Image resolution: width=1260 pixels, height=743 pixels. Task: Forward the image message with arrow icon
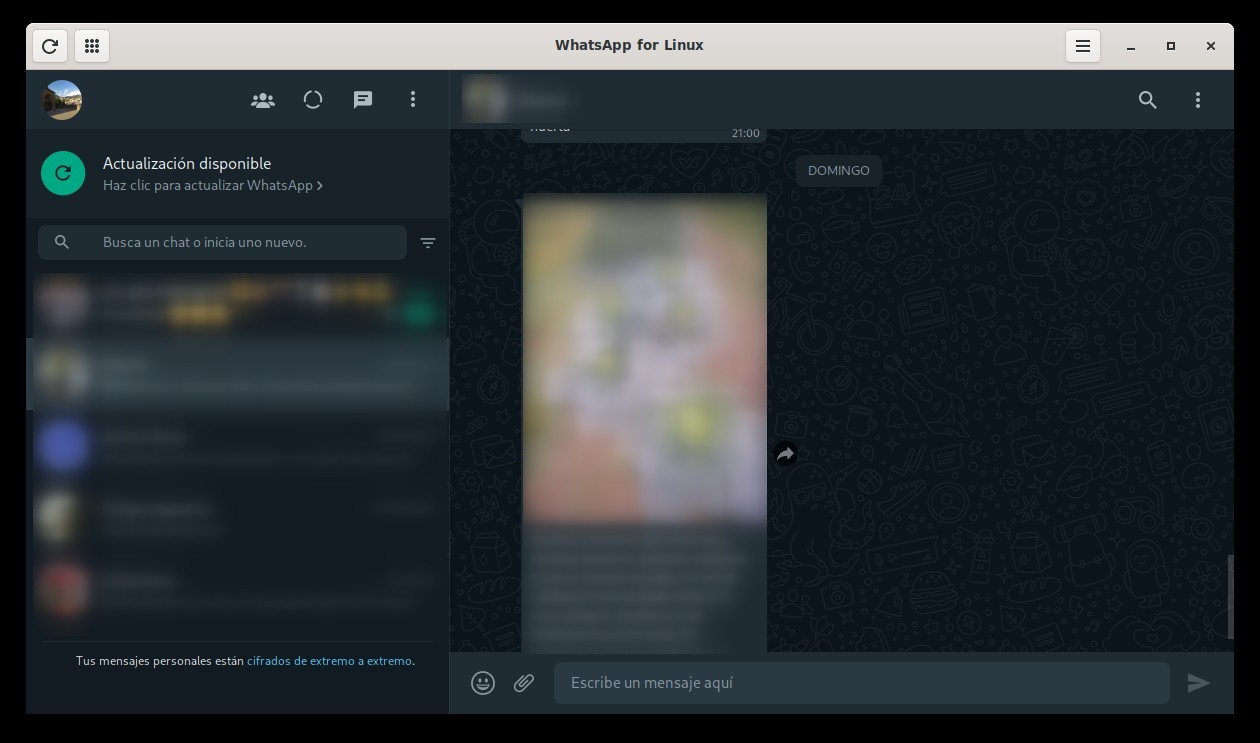click(785, 454)
